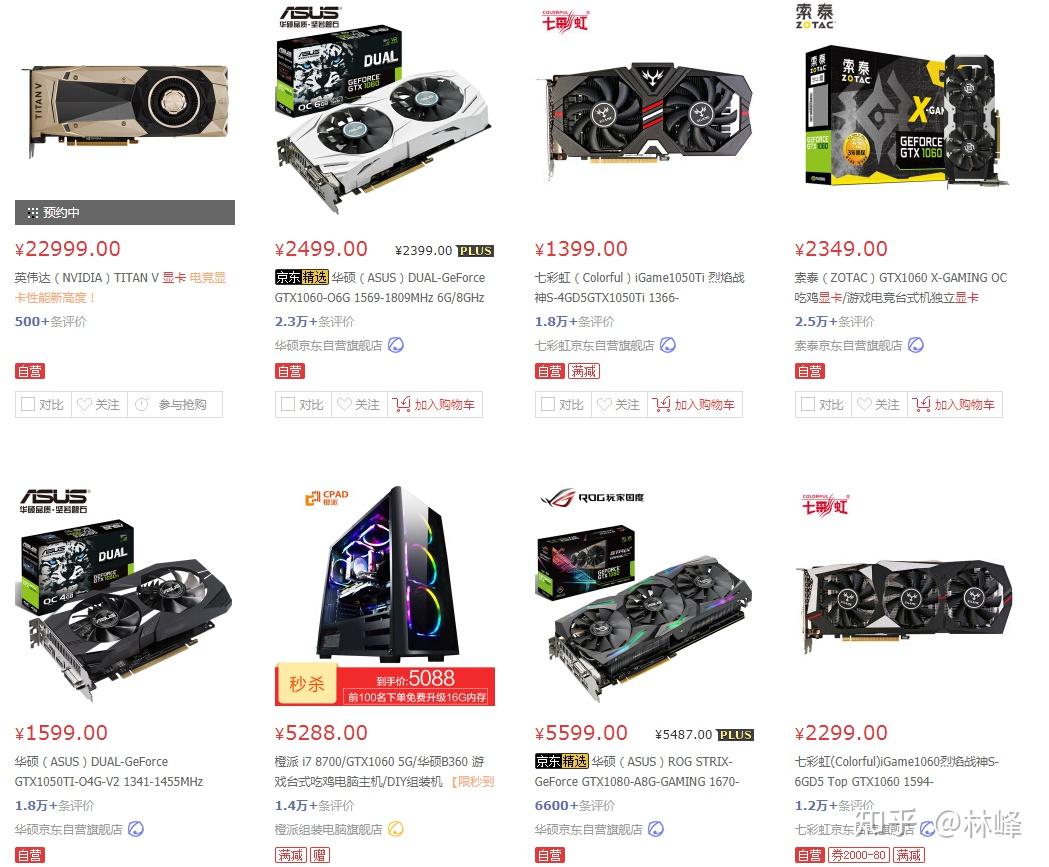Open the ROG STRIX GTX1080 product title
Screen dimensions: 1049x867
coord(637,771)
